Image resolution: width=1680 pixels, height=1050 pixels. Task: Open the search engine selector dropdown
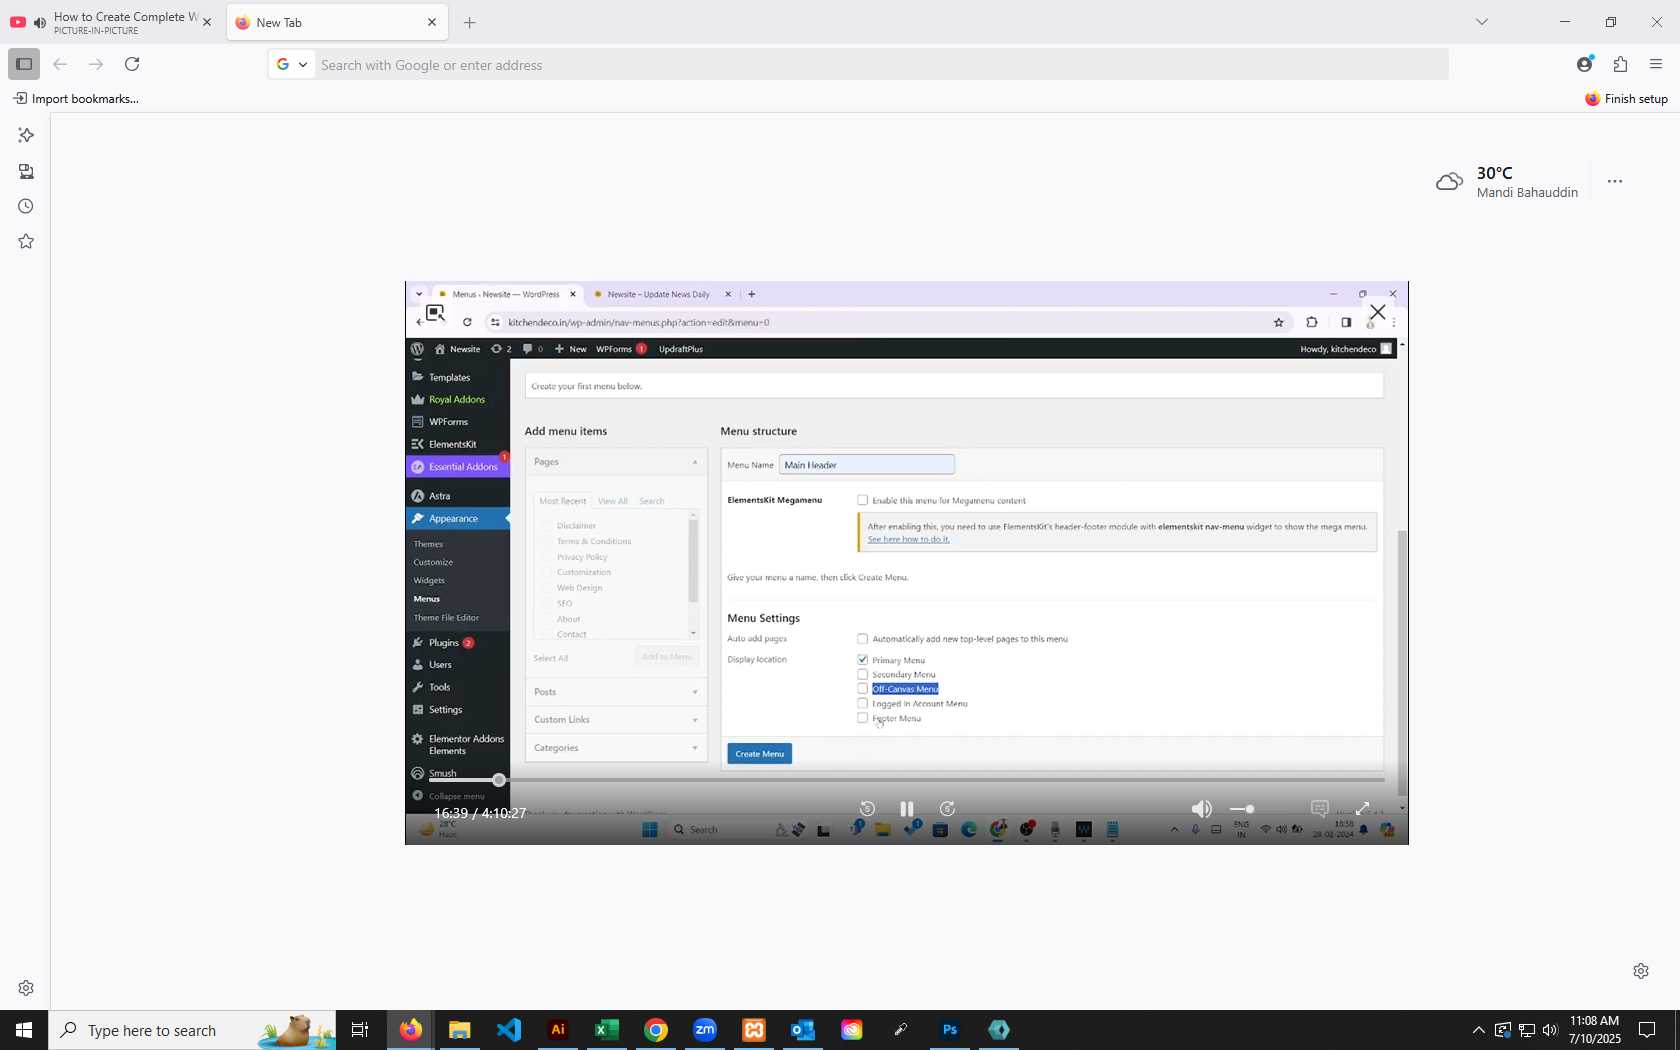[292, 64]
